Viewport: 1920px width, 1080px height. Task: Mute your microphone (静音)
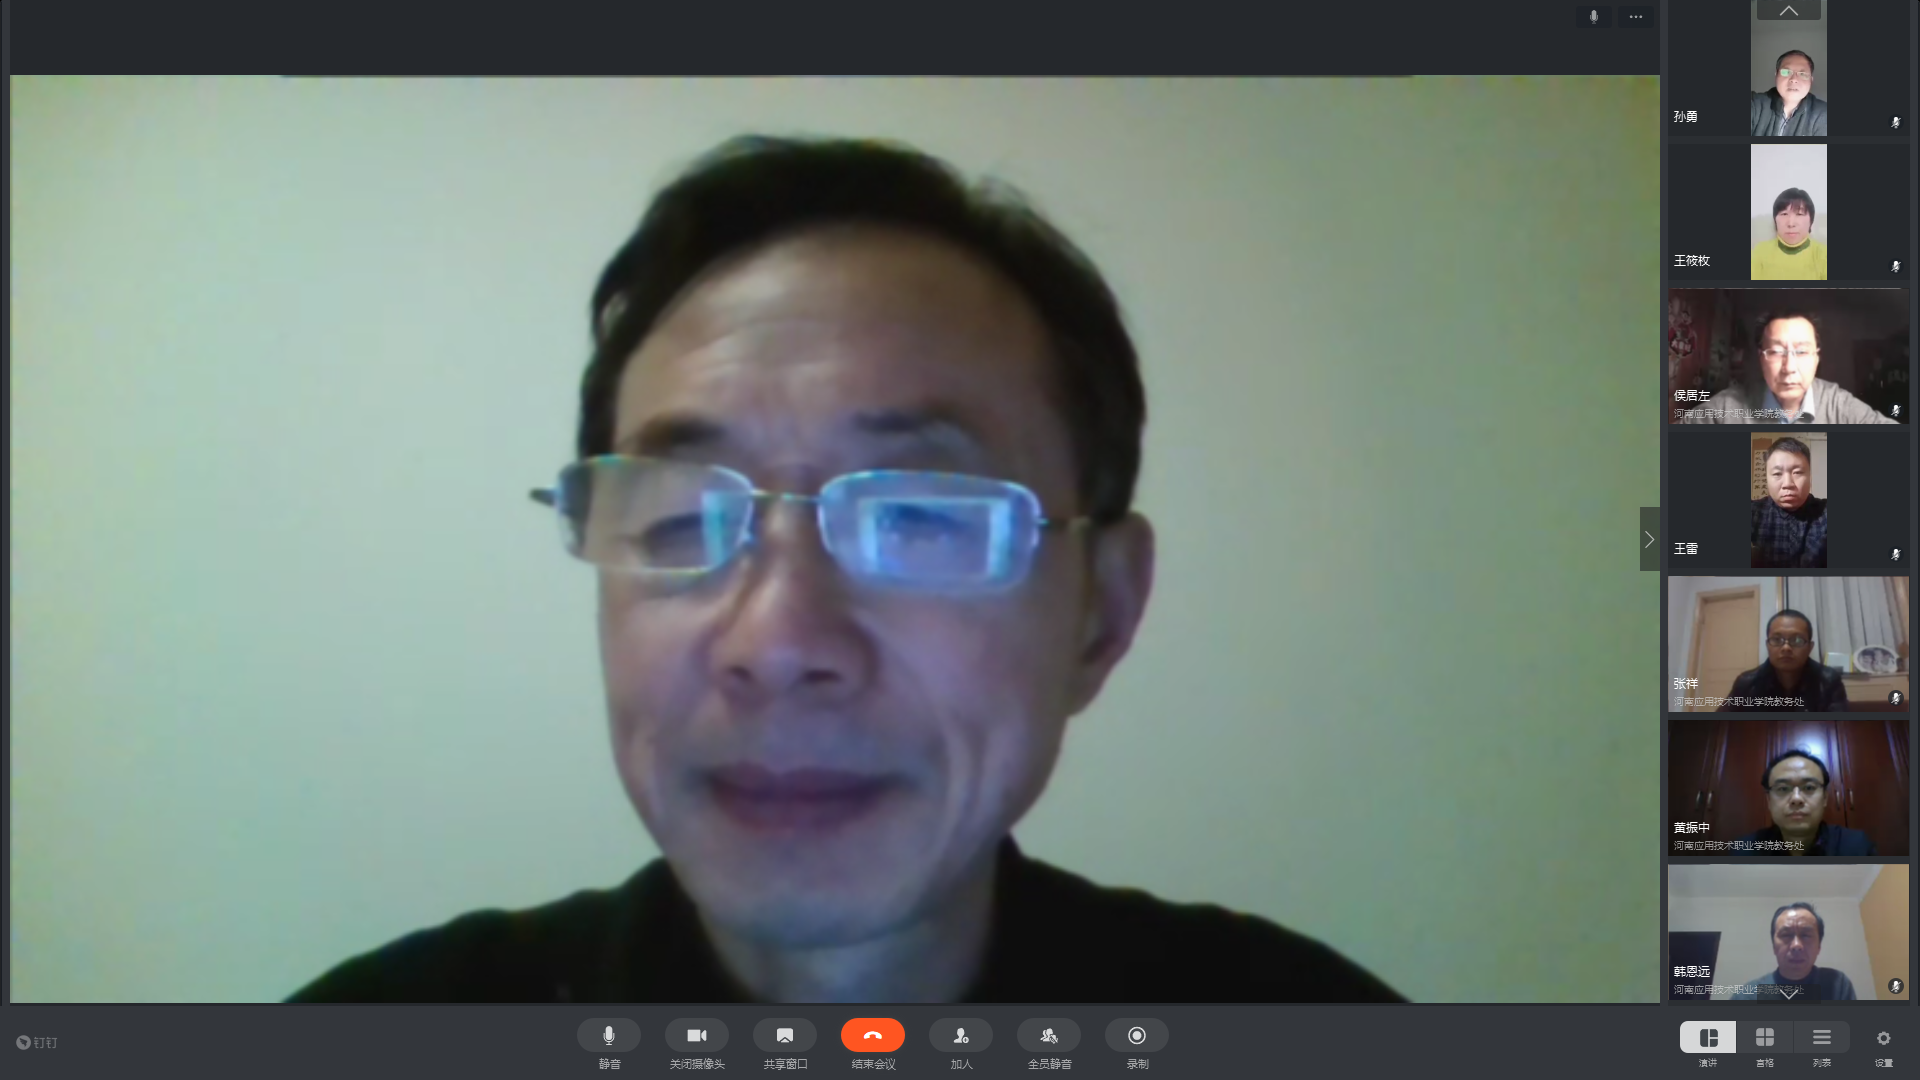pos(608,1035)
